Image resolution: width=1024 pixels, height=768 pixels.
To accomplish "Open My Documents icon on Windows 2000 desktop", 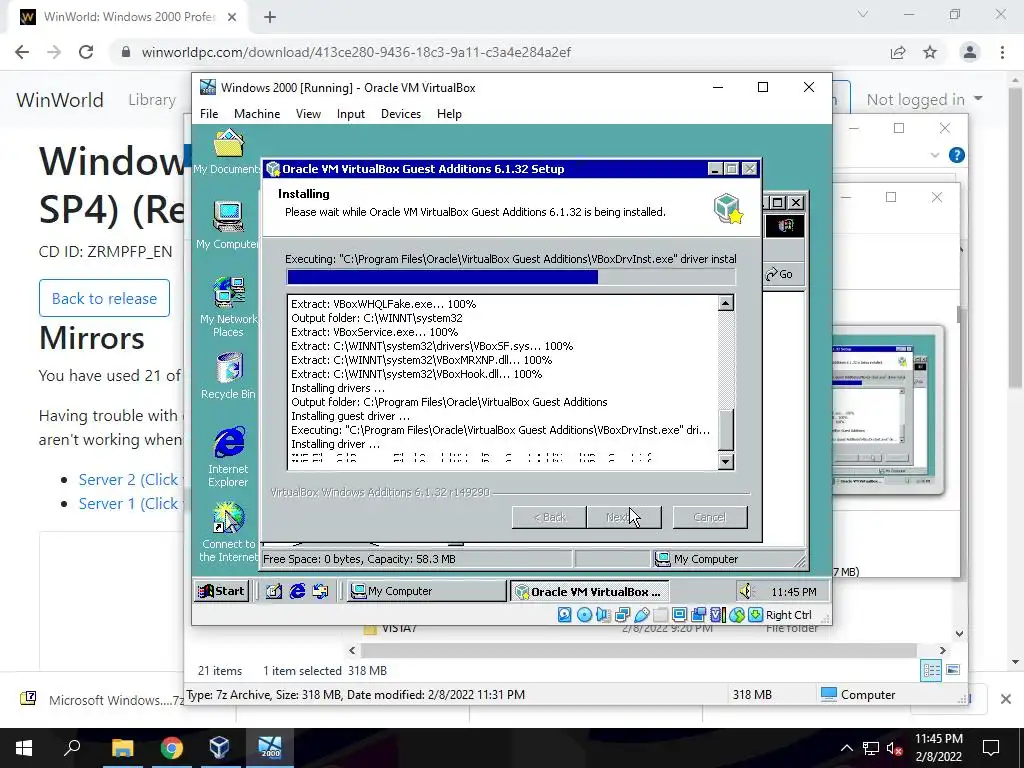I will 228,152.
